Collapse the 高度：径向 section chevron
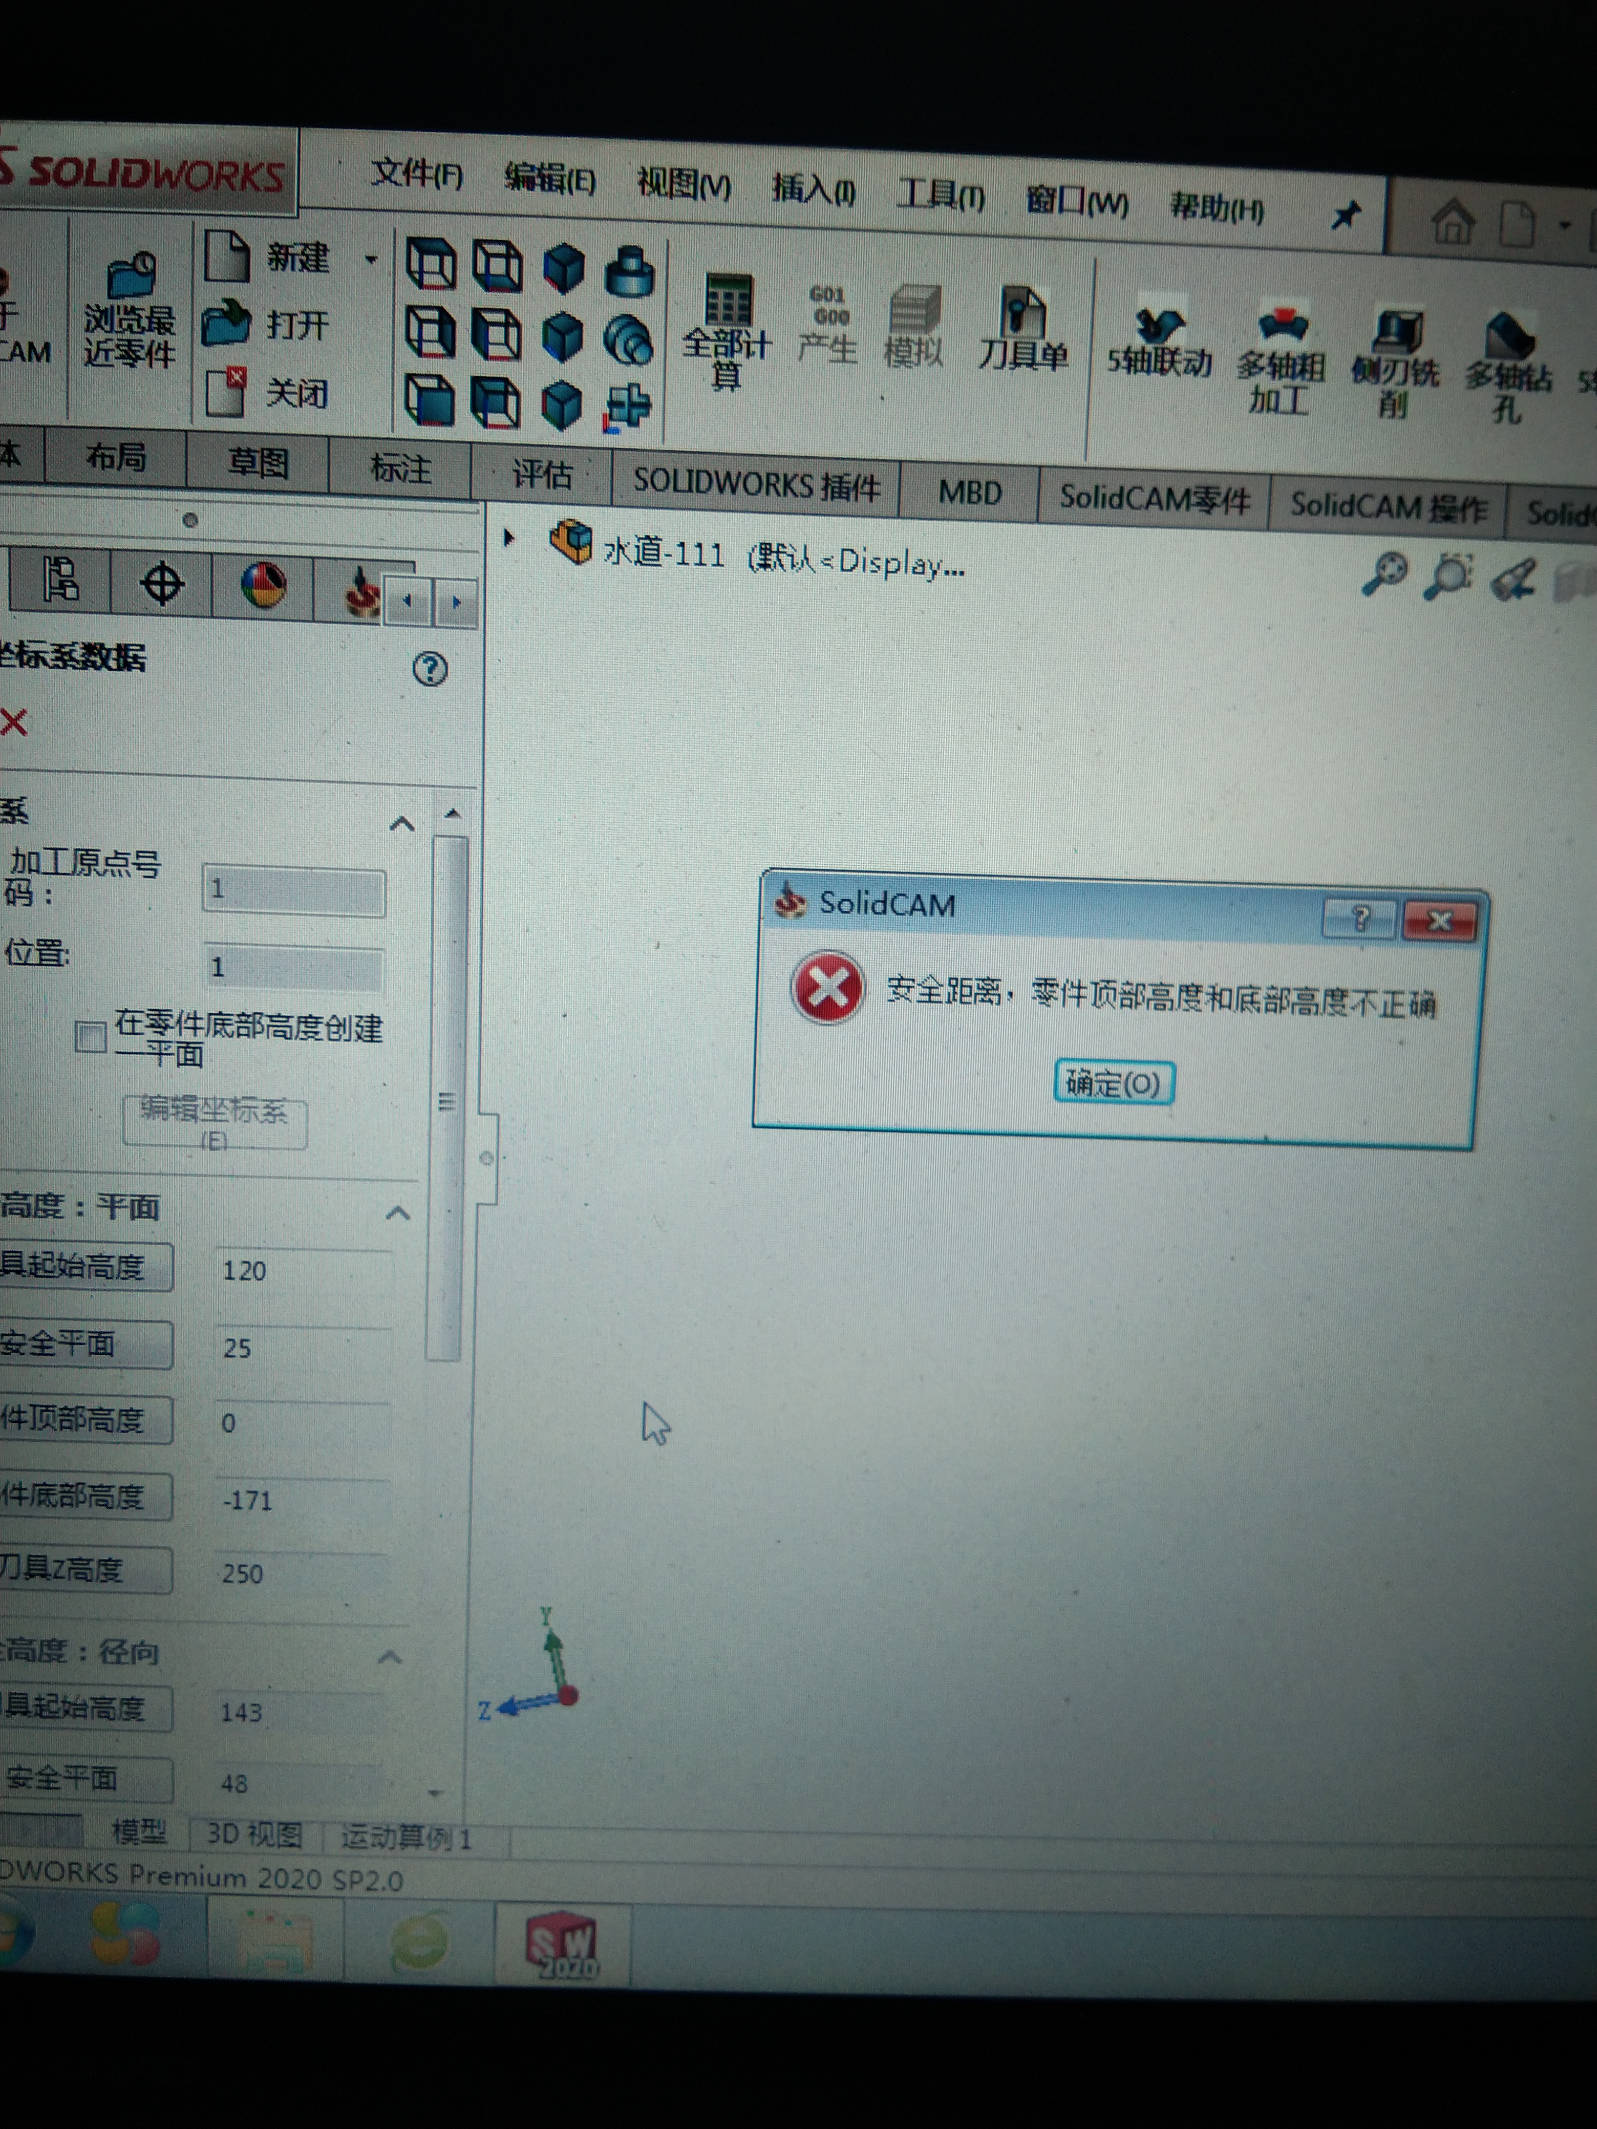 click(390, 1658)
